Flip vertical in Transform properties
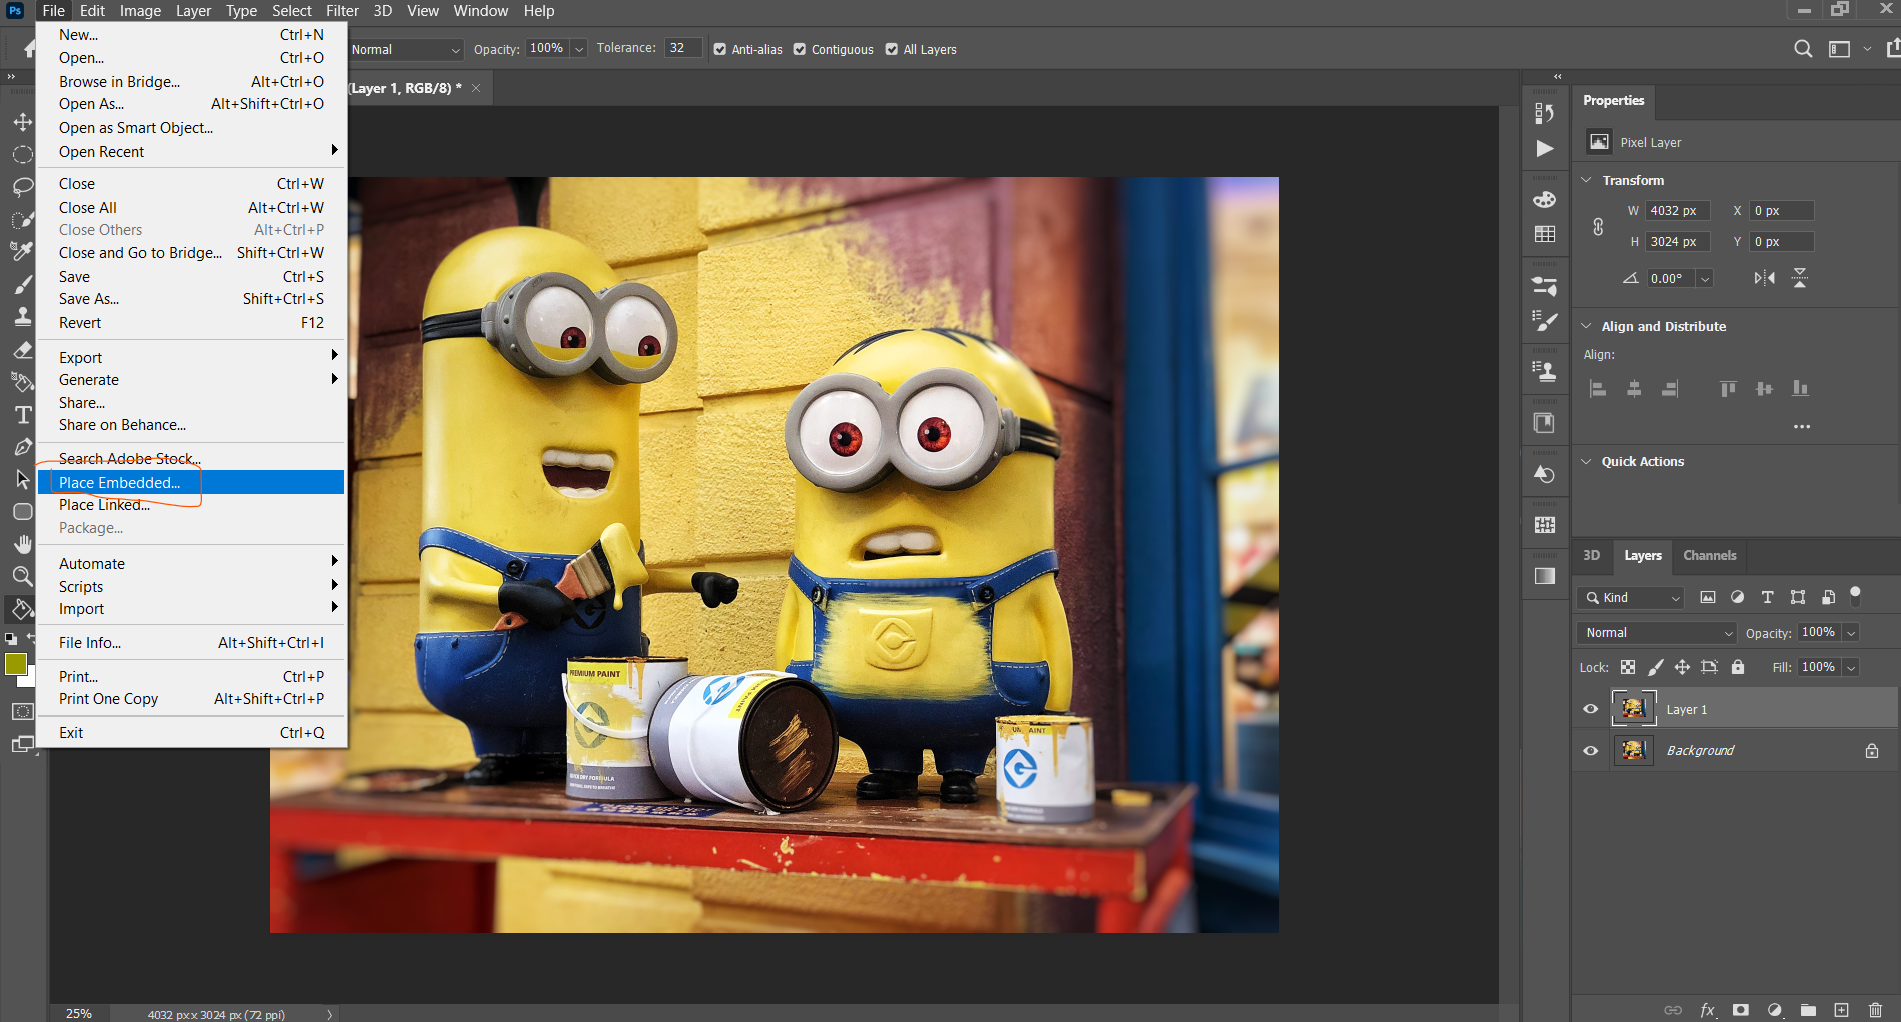 pyautogui.click(x=1800, y=278)
